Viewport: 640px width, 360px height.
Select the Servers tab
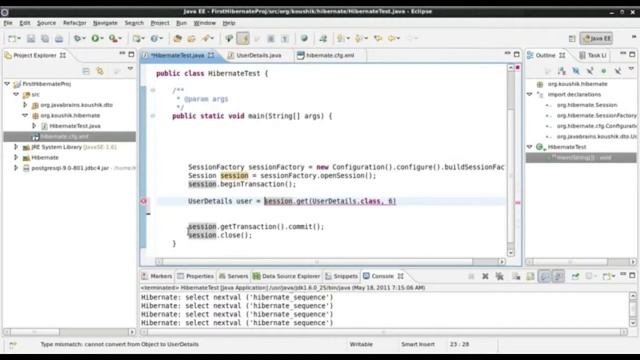[x=233, y=276]
